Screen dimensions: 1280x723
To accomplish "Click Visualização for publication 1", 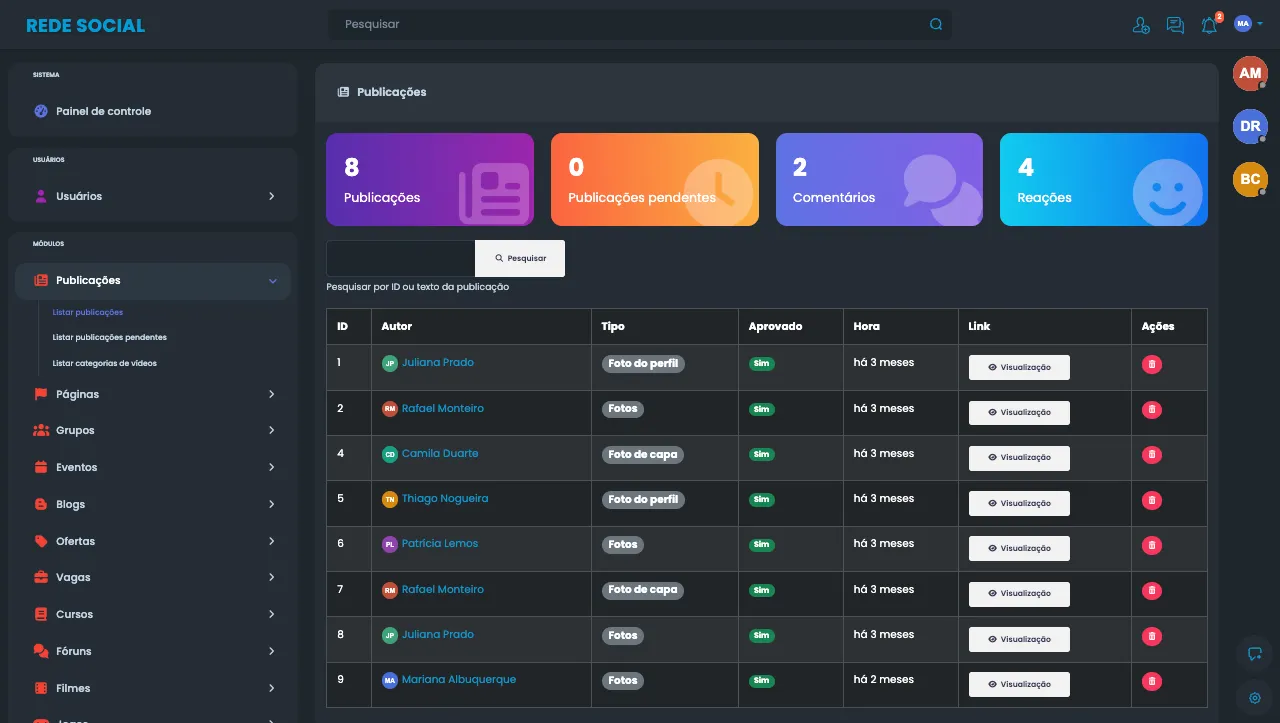I will [1019, 367].
